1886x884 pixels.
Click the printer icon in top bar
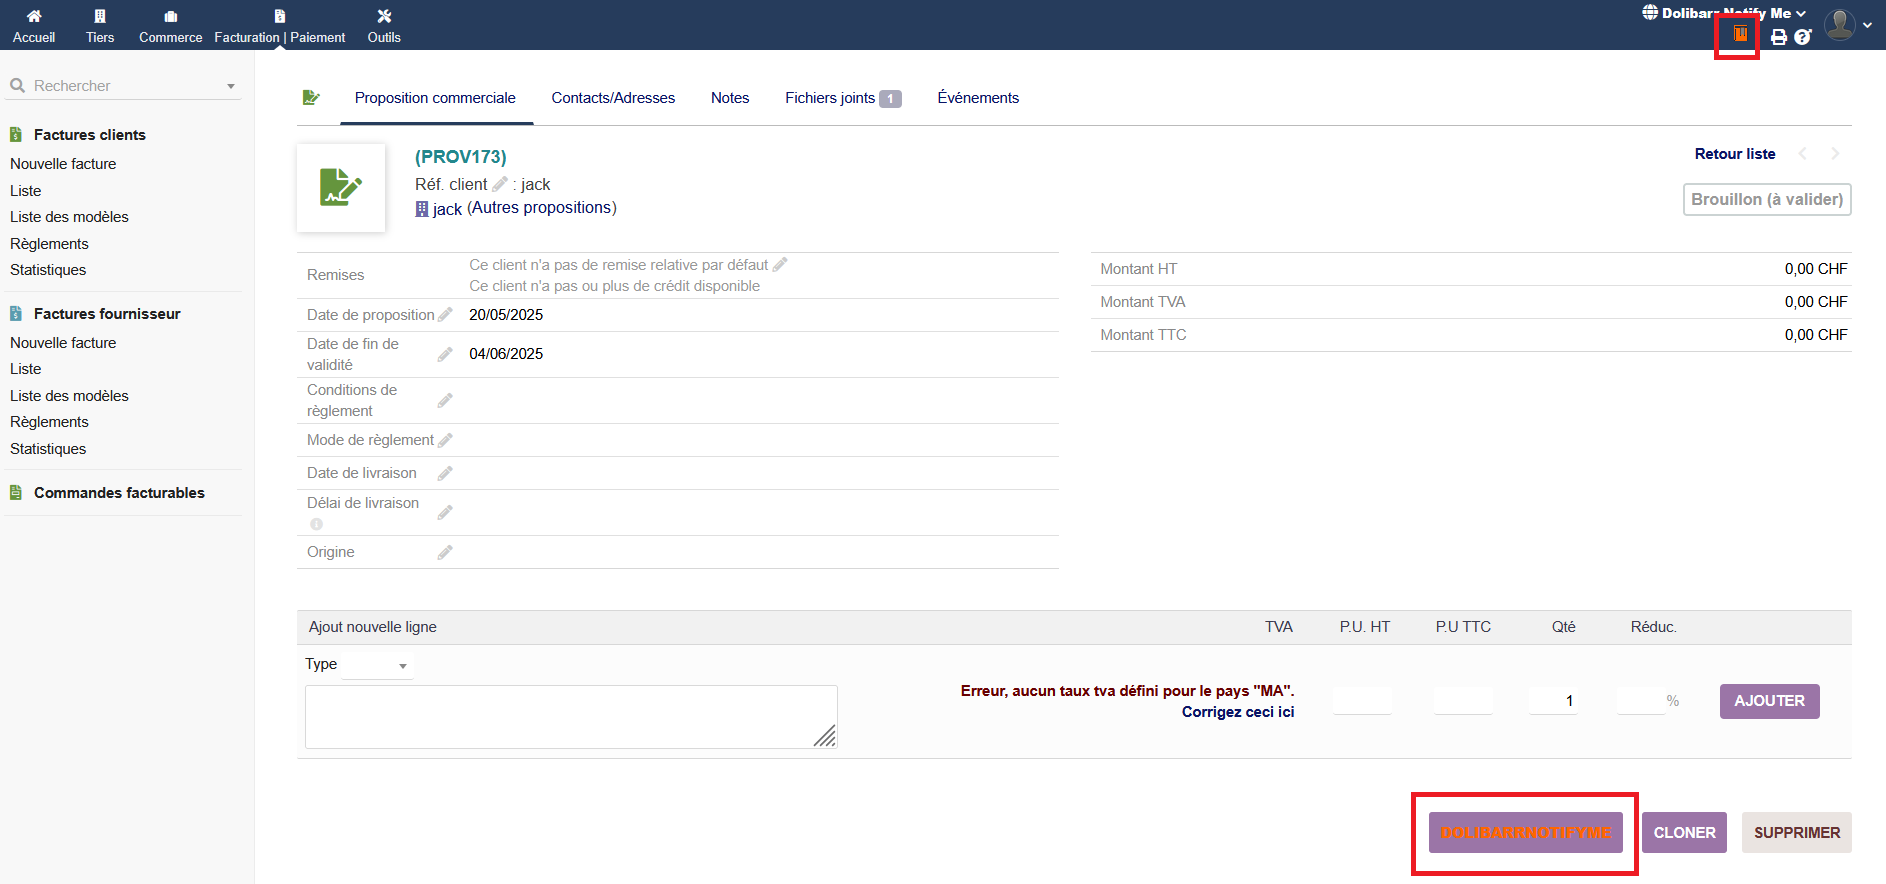(x=1779, y=37)
